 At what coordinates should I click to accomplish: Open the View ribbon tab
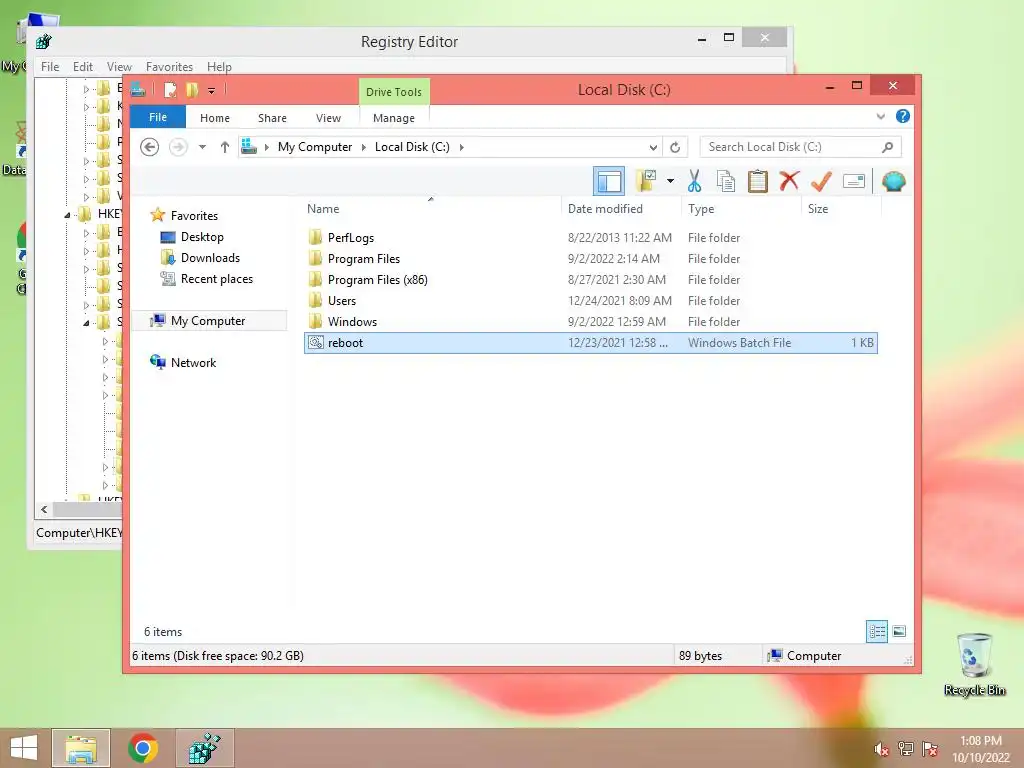328,118
